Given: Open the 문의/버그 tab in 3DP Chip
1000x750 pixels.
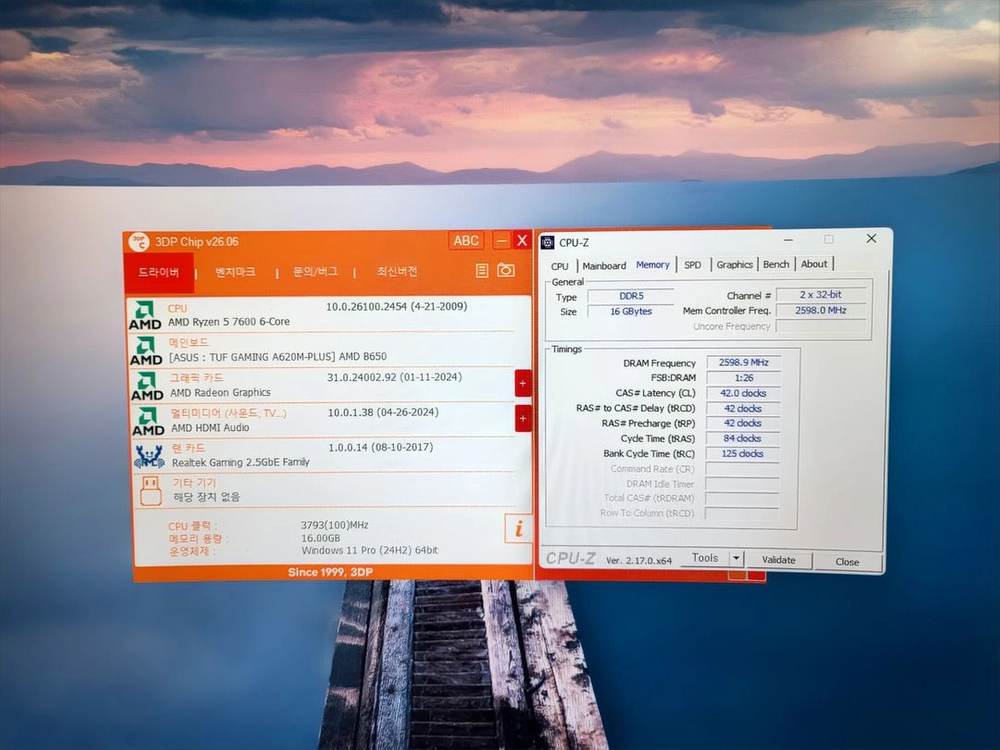Looking at the screenshot, I should 314,272.
